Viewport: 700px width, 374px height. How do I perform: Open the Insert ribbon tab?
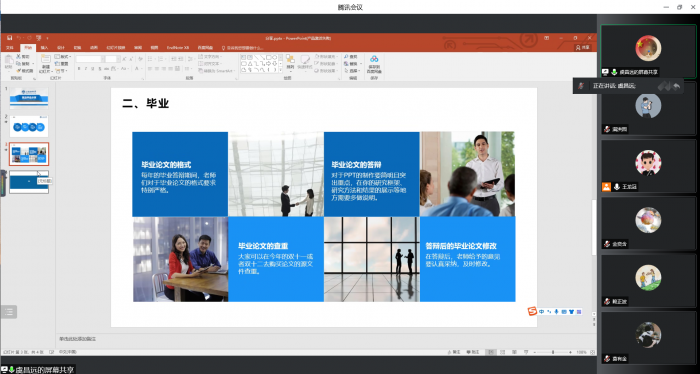point(44,47)
